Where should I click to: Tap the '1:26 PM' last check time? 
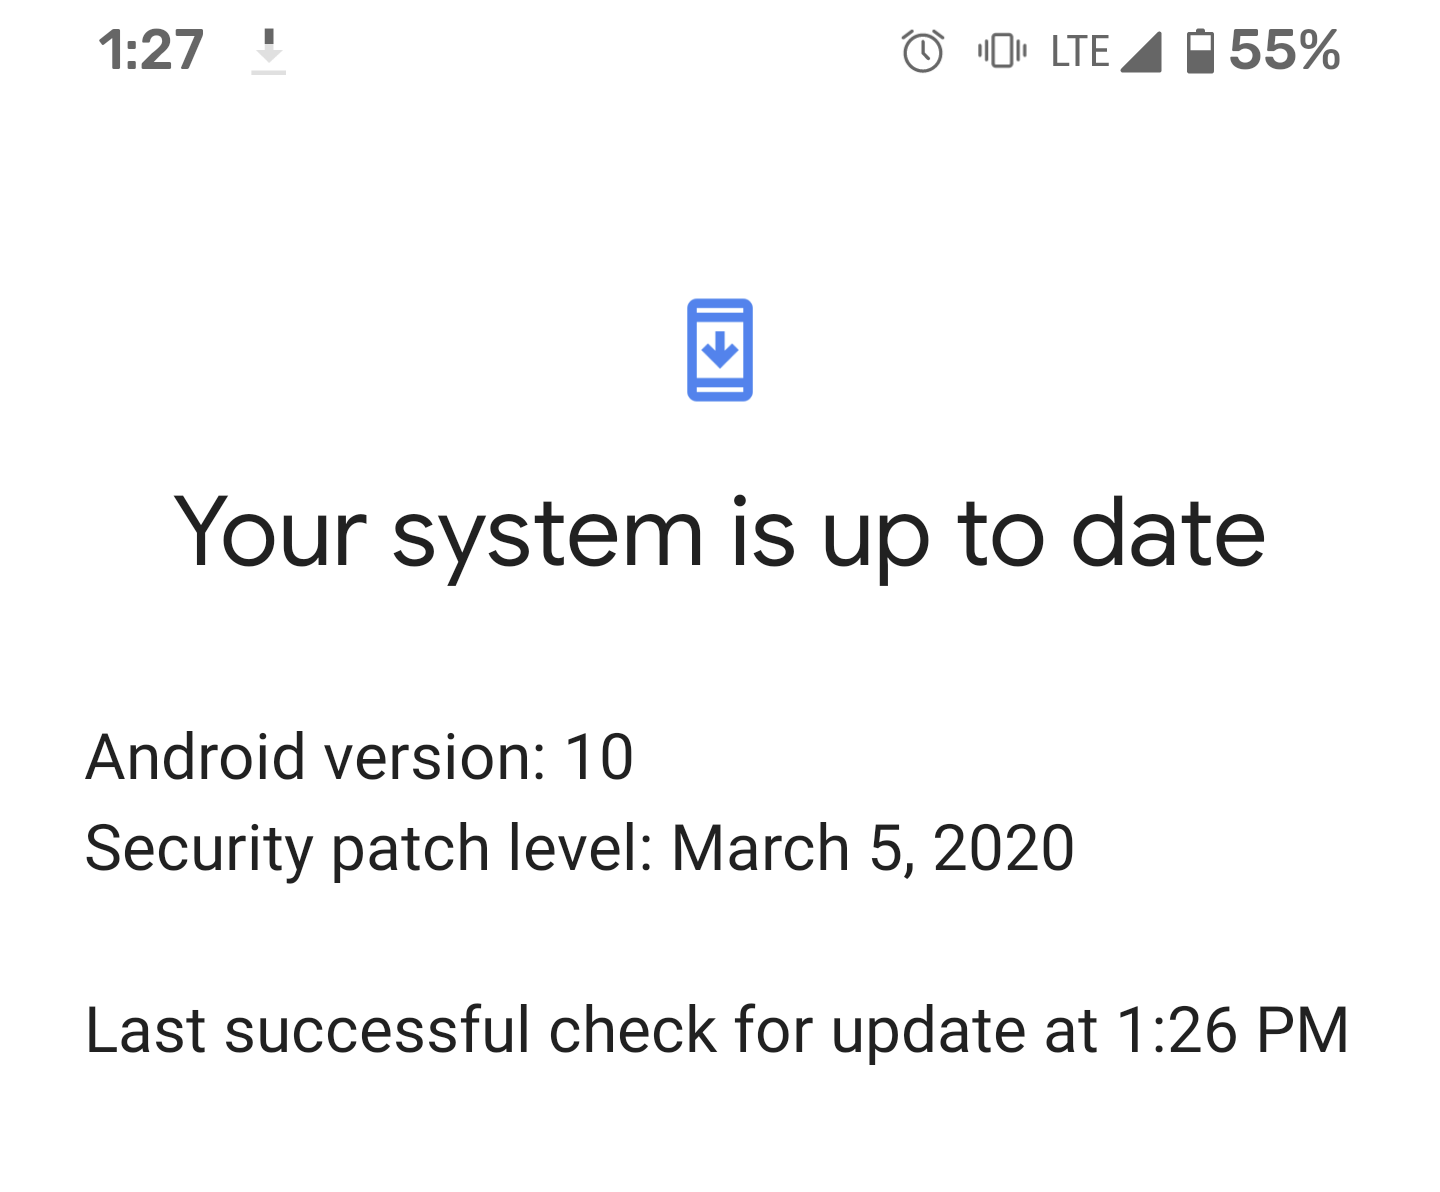click(x=1232, y=1031)
